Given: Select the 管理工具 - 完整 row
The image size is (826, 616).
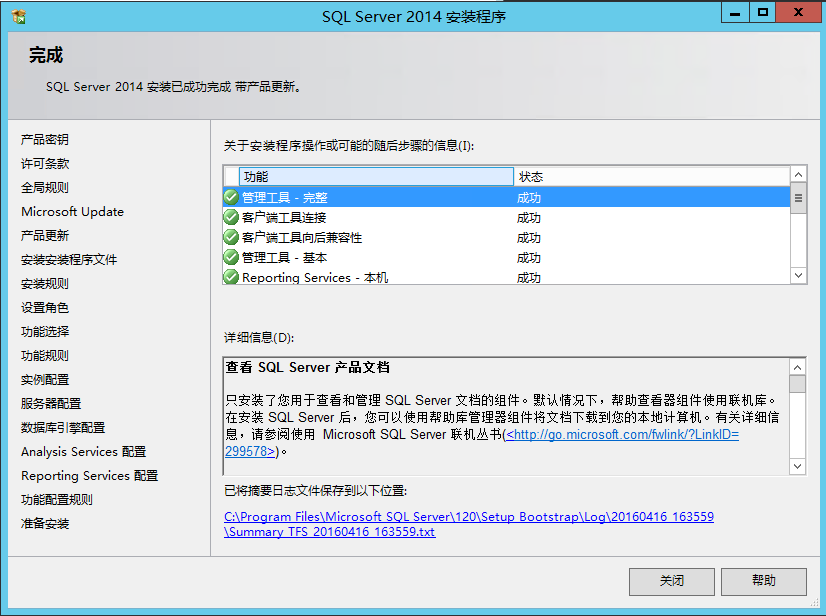Looking at the screenshot, I should click(x=507, y=197).
